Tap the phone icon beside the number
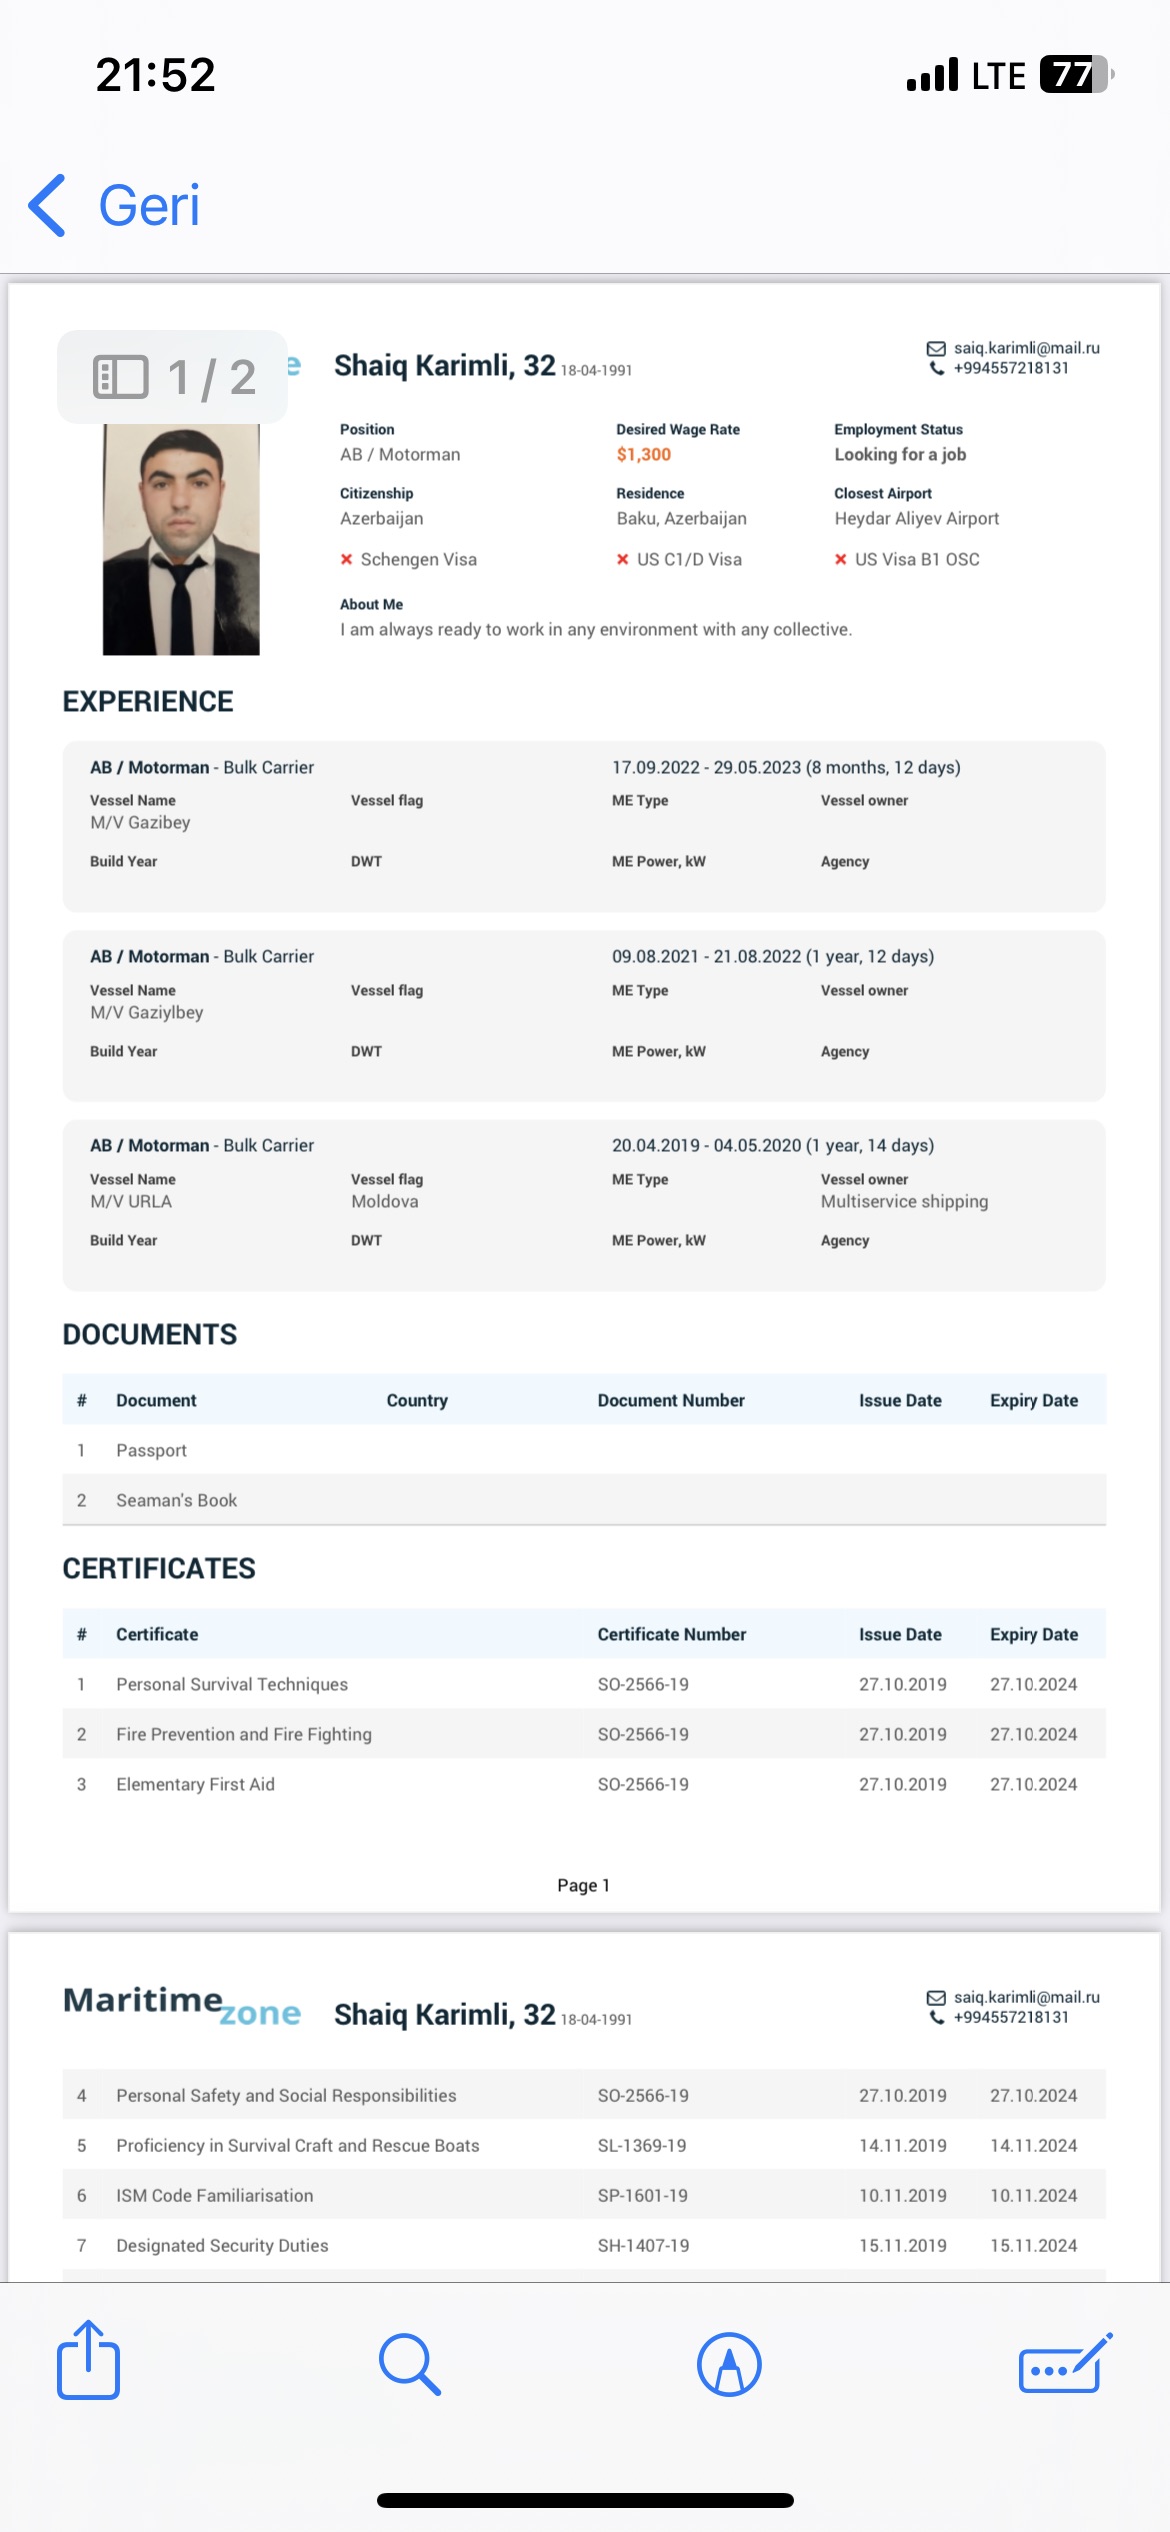Image resolution: width=1170 pixels, height=2532 pixels. coord(936,368)
